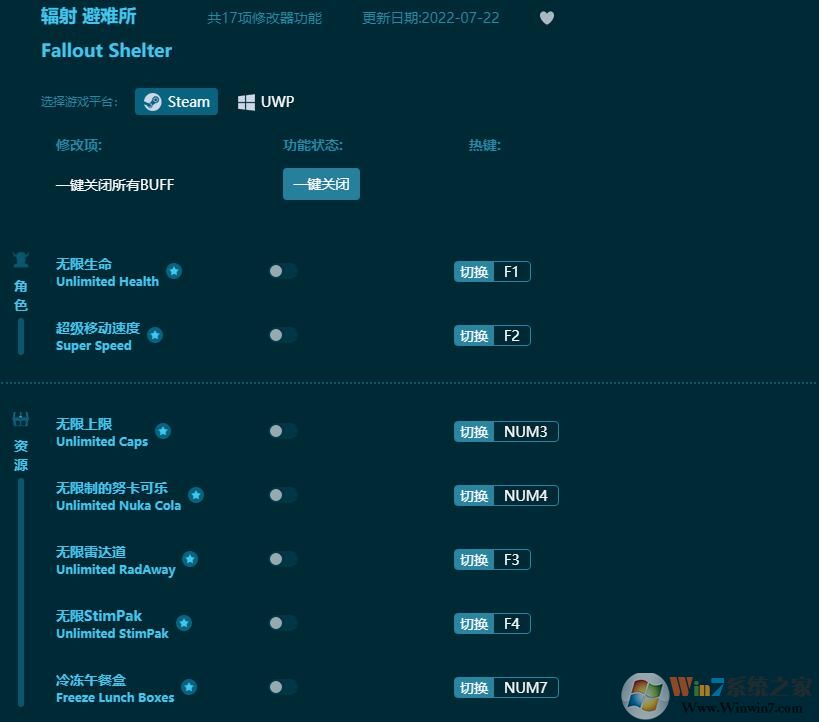This screenshot has height=722, width=819.
Task: Click the F4 hotkey field
Action: coord(512,623)
